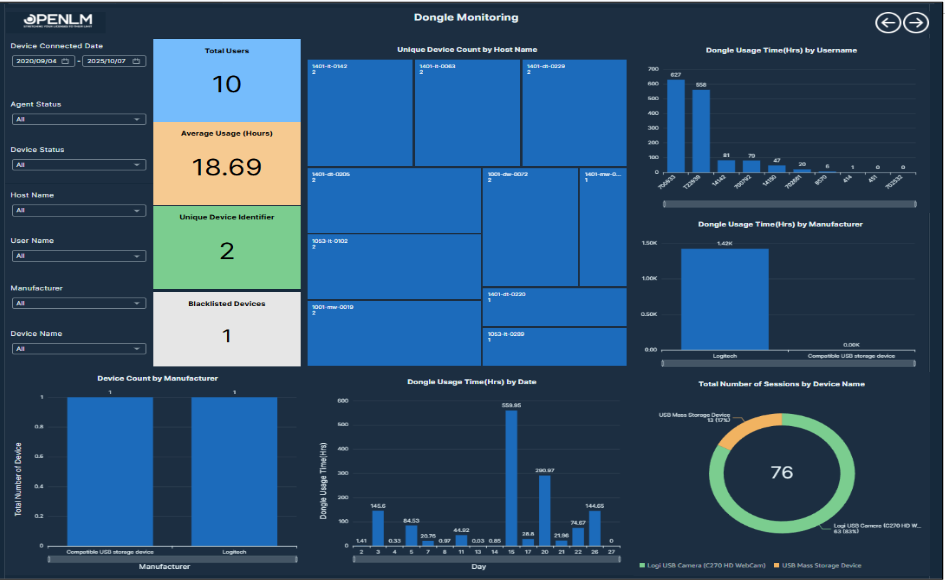The width and height of the screenshot is (945, 582).
Task: Expand the Host Name dropdown
Action: (79, 211)
